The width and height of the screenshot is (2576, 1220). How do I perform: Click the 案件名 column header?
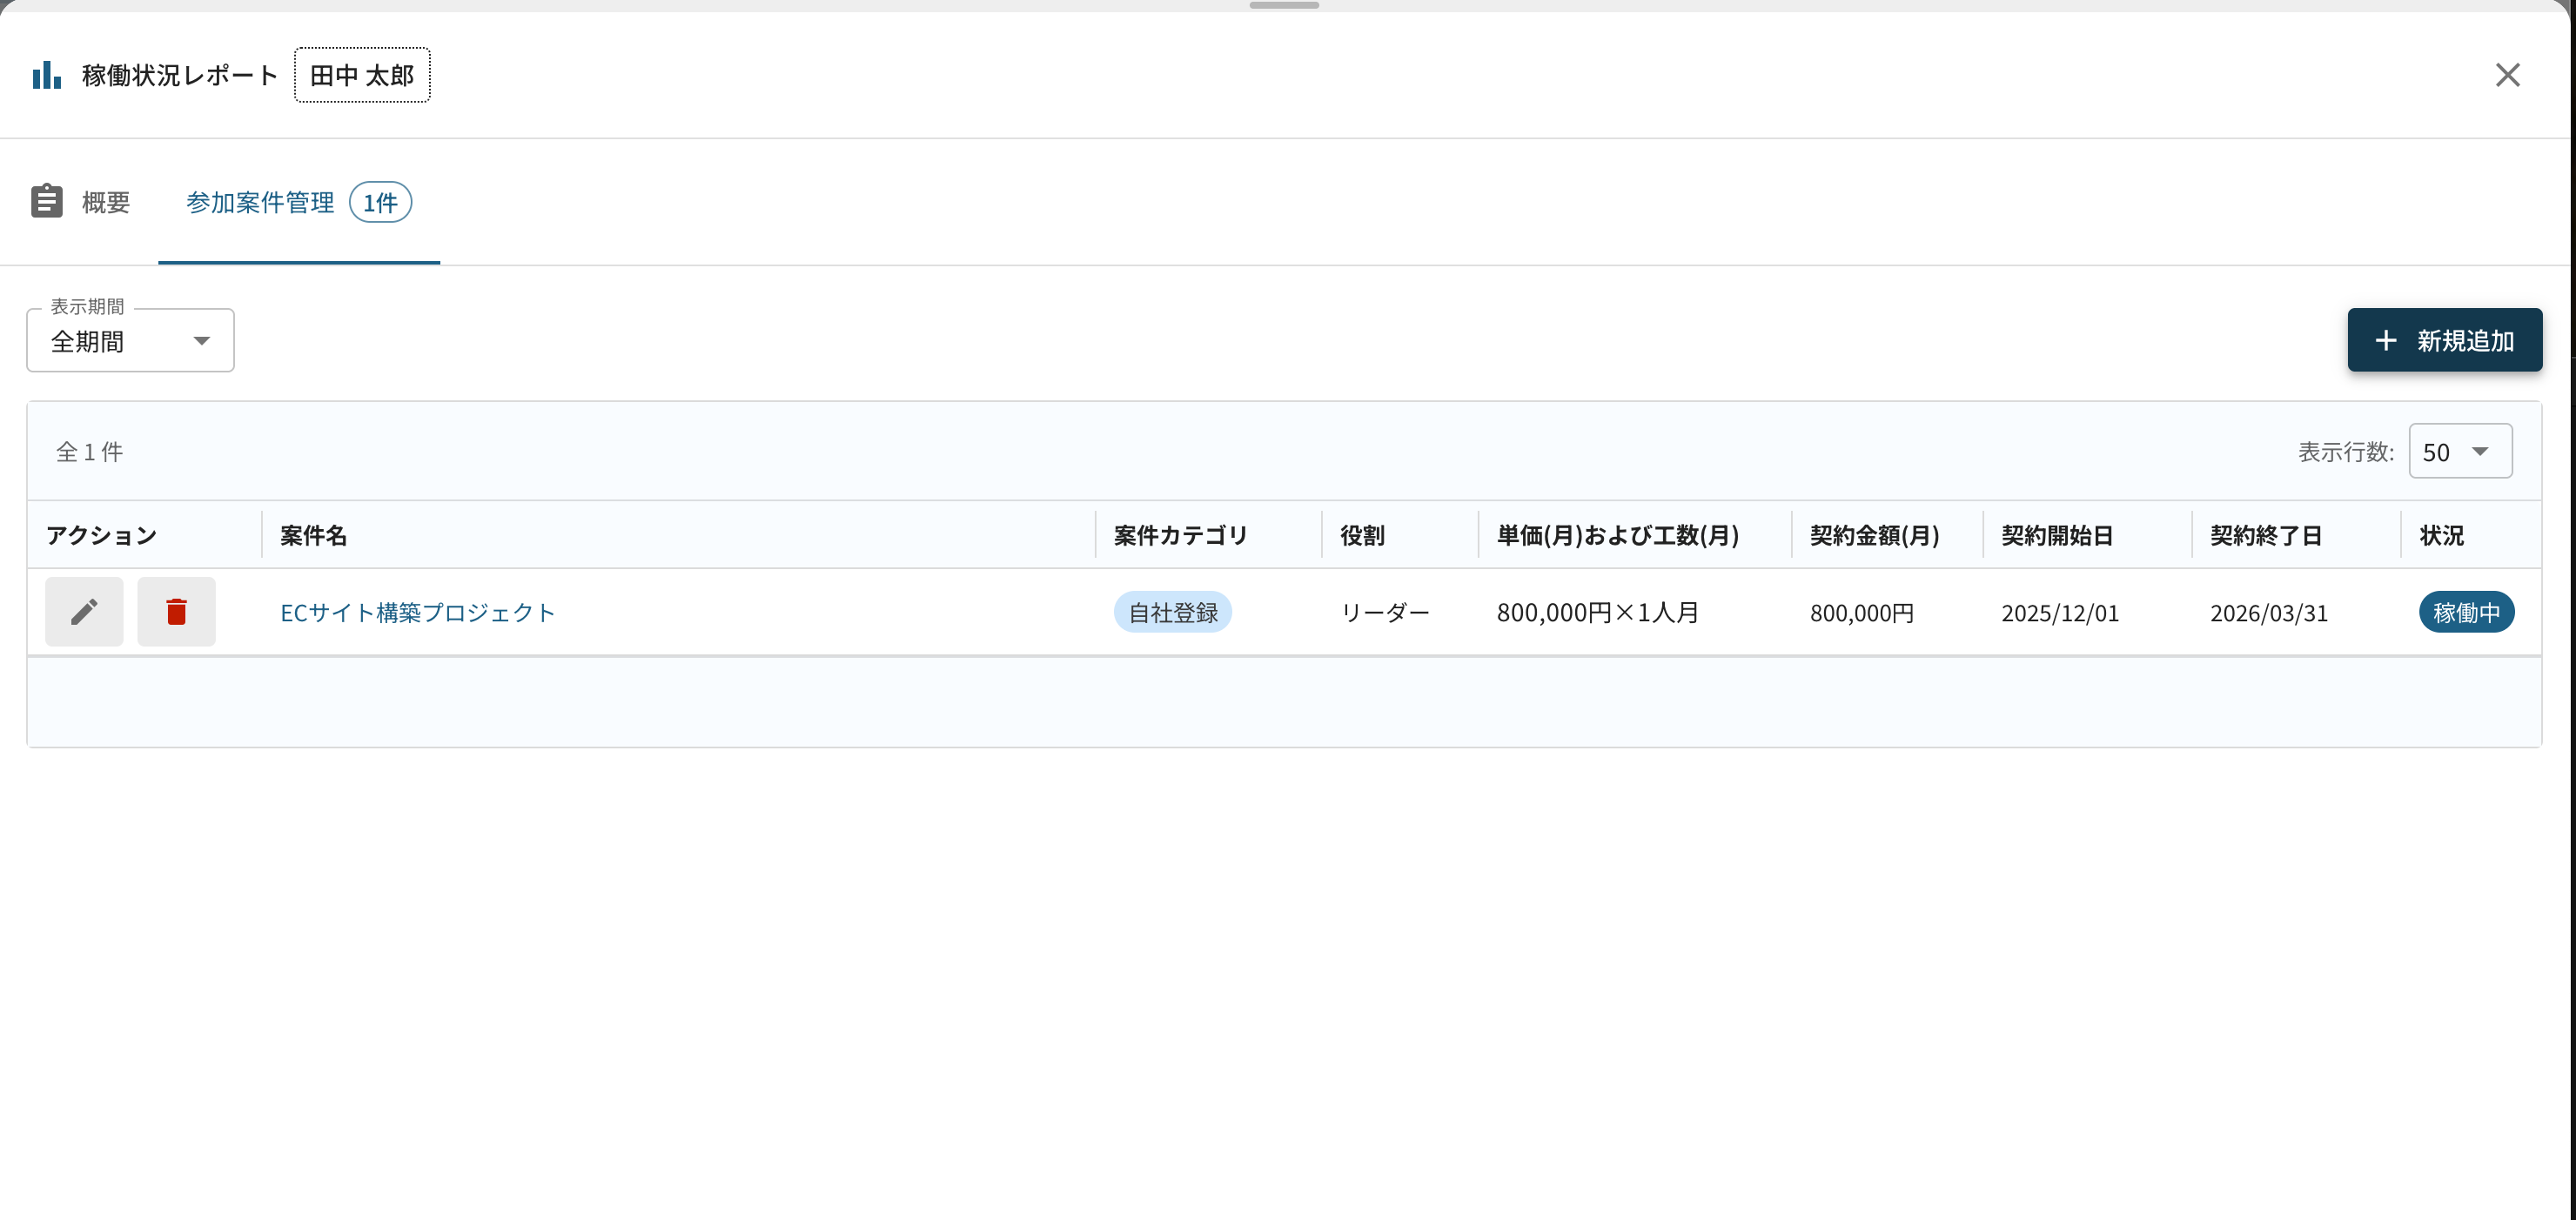(313, 535)
